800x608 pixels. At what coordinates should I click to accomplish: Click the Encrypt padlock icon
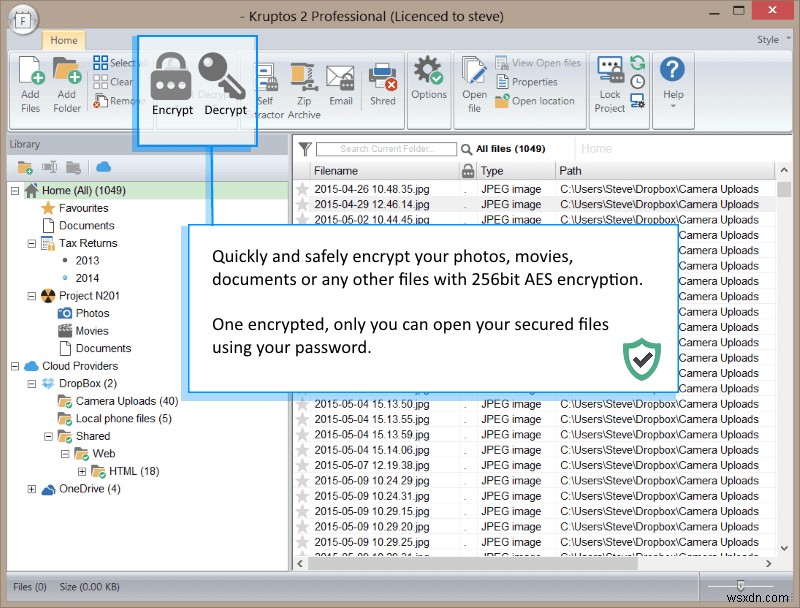pos(171,77)
